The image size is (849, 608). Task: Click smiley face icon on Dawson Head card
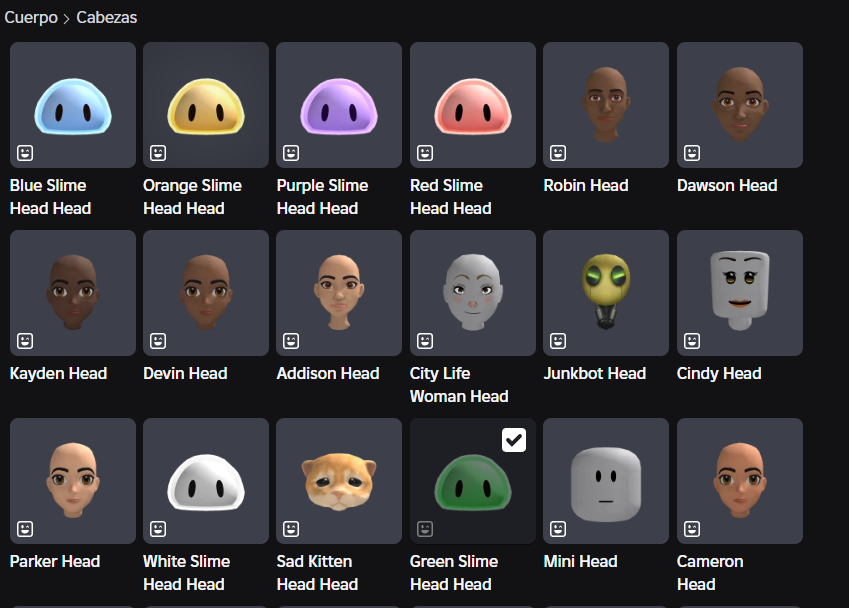692,153
